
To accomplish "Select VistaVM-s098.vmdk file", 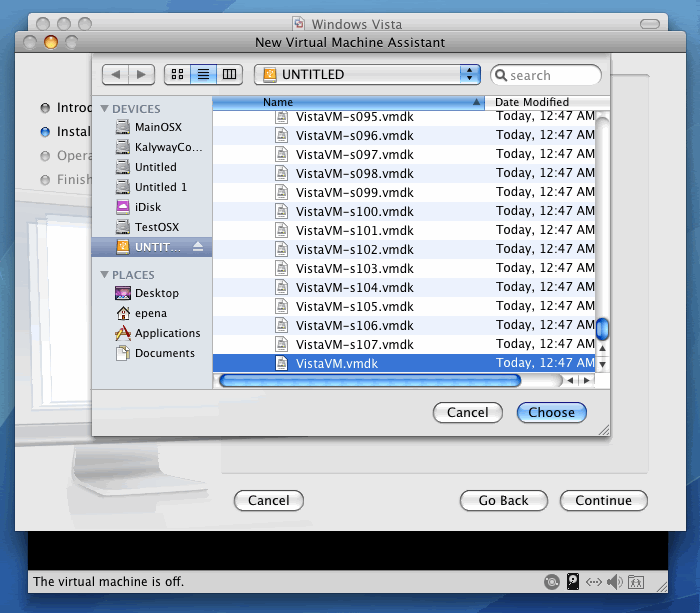I will [x=404, y=173].
